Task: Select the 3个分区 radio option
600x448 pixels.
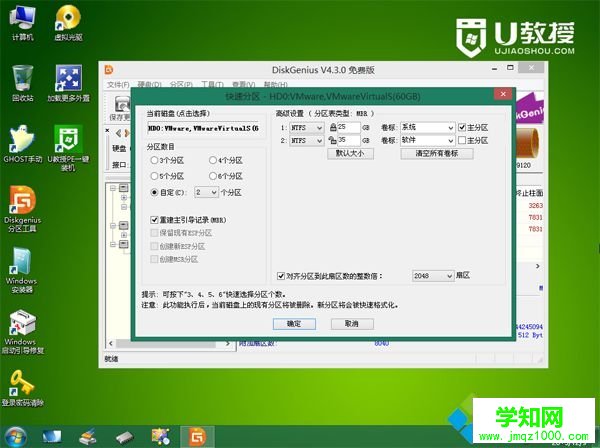Action: 154,160
